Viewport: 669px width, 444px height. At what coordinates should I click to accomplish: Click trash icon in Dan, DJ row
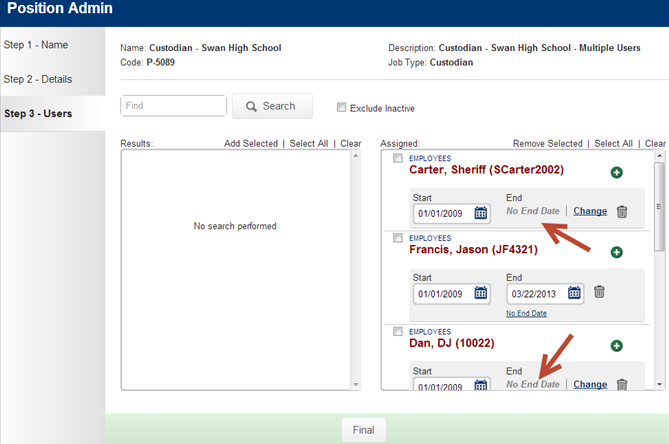(x=622, y=384)
